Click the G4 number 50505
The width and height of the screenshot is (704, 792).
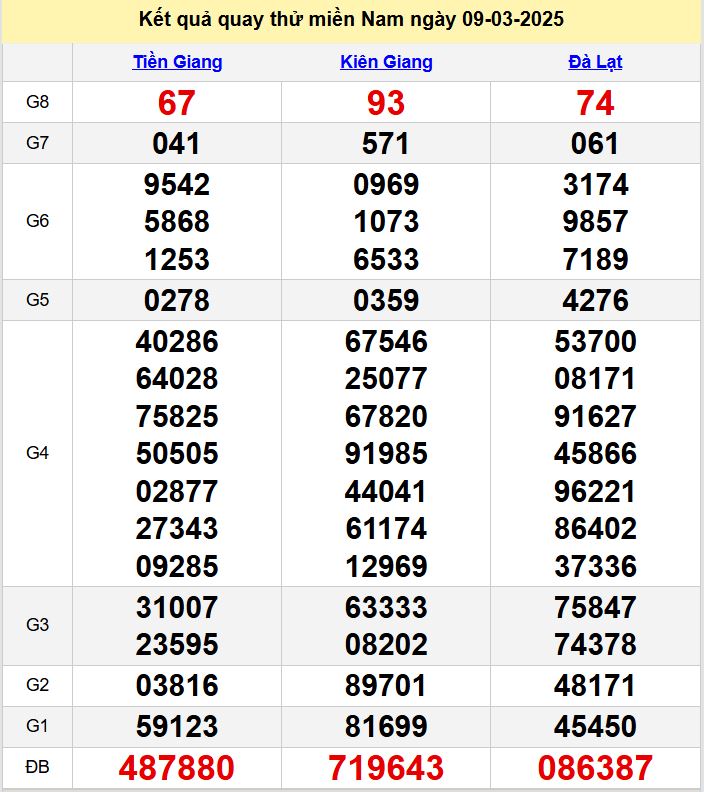click(177, 454)
